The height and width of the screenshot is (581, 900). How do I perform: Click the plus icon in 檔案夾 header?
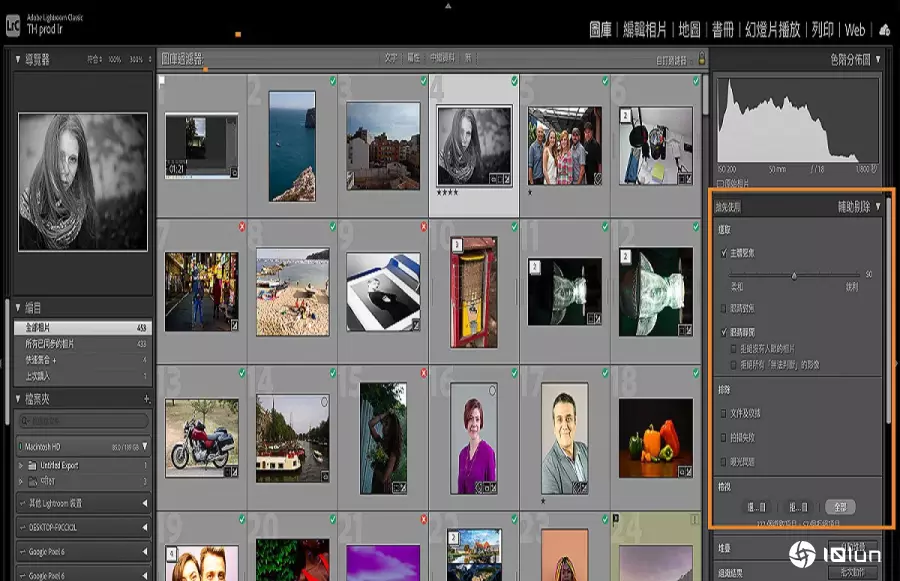click(x=146, y=399)
